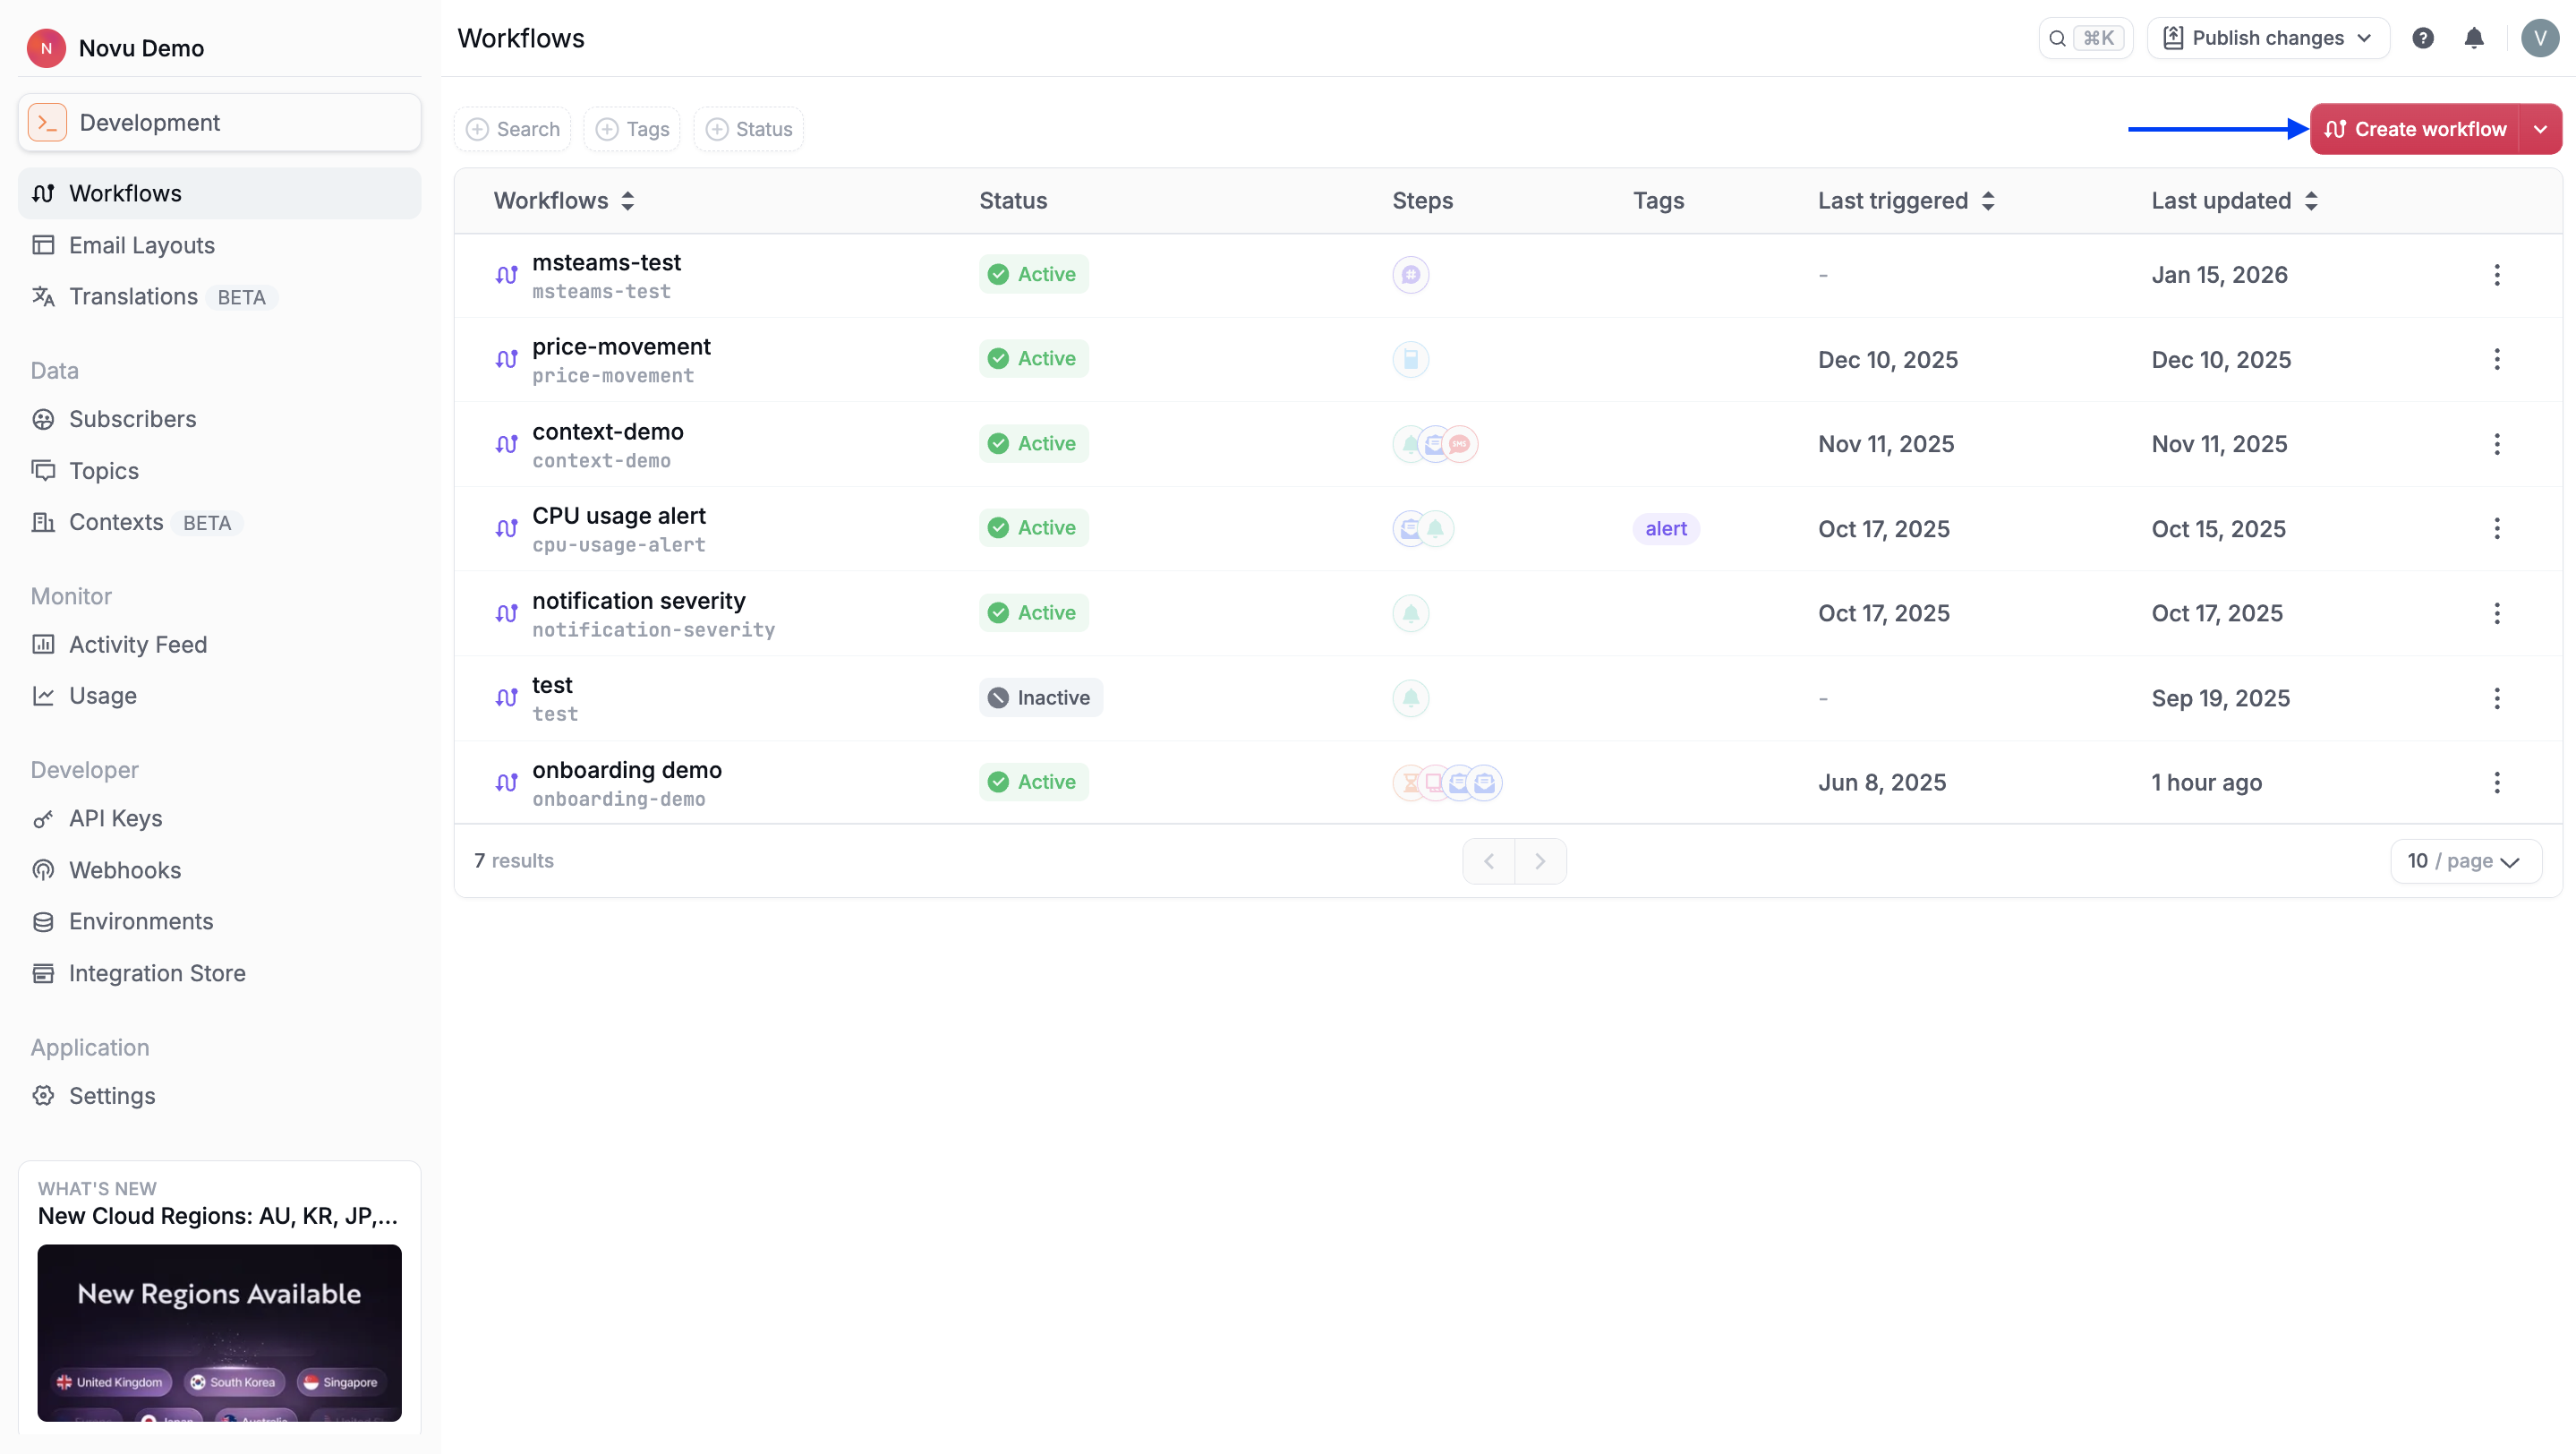Click the notifications bell icon
The width and height of the screenshot is (2576, 1454).
(x=2475, y=37)
